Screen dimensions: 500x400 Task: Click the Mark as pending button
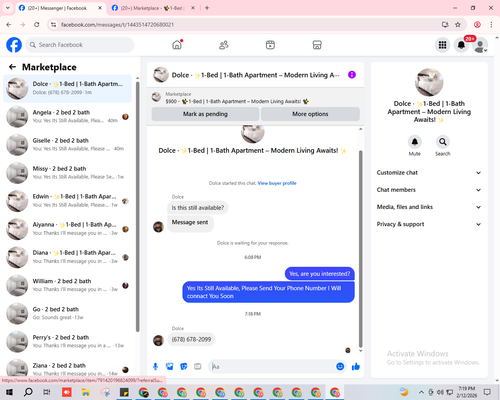pyautogui.click(x=205, y=114)
